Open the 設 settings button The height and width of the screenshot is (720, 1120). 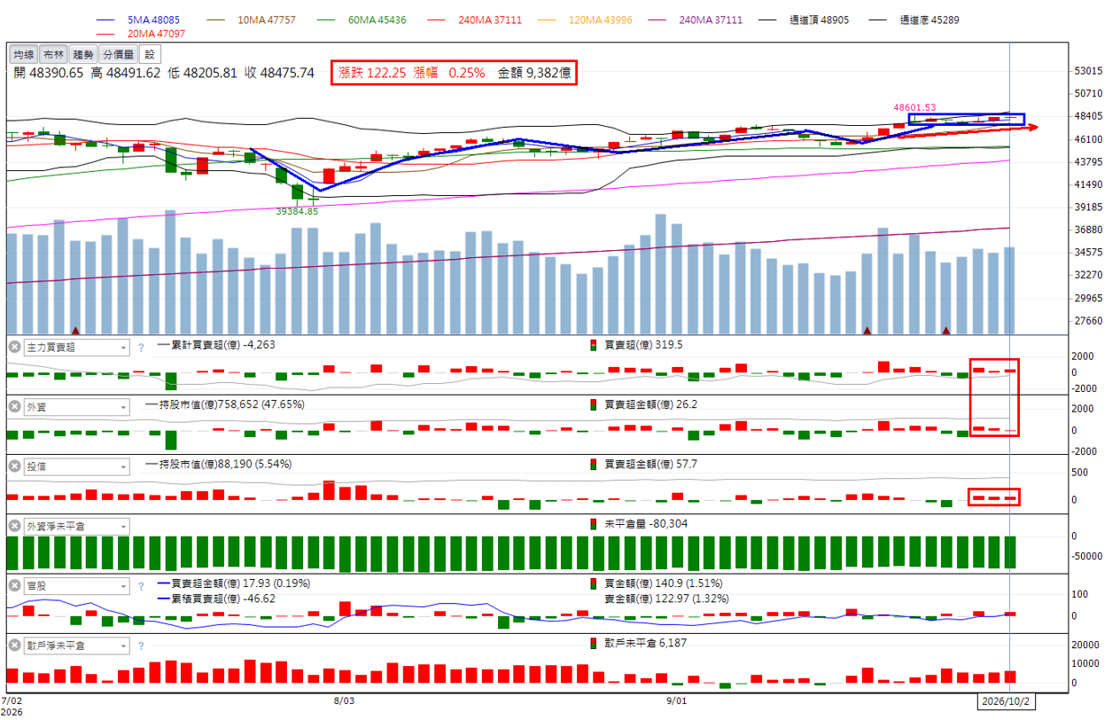tap(150, 54)
